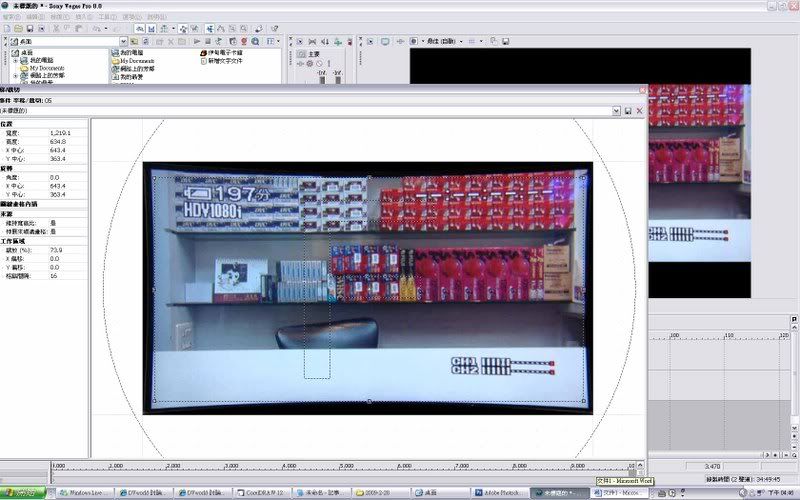This screenshot has width=800, height=500.
Task: Collapse the 工作區域 property section
Action: [x=12, y=241]
